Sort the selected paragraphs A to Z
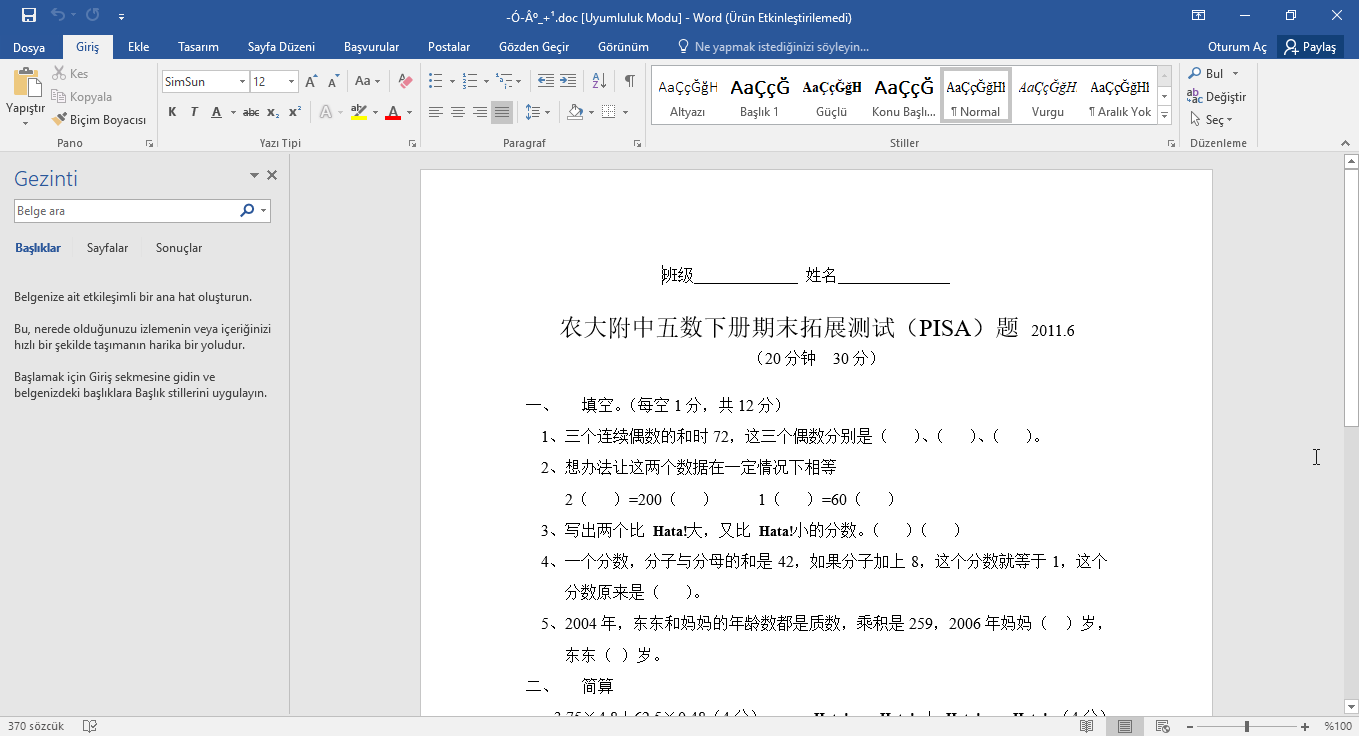 pos(599,81)
